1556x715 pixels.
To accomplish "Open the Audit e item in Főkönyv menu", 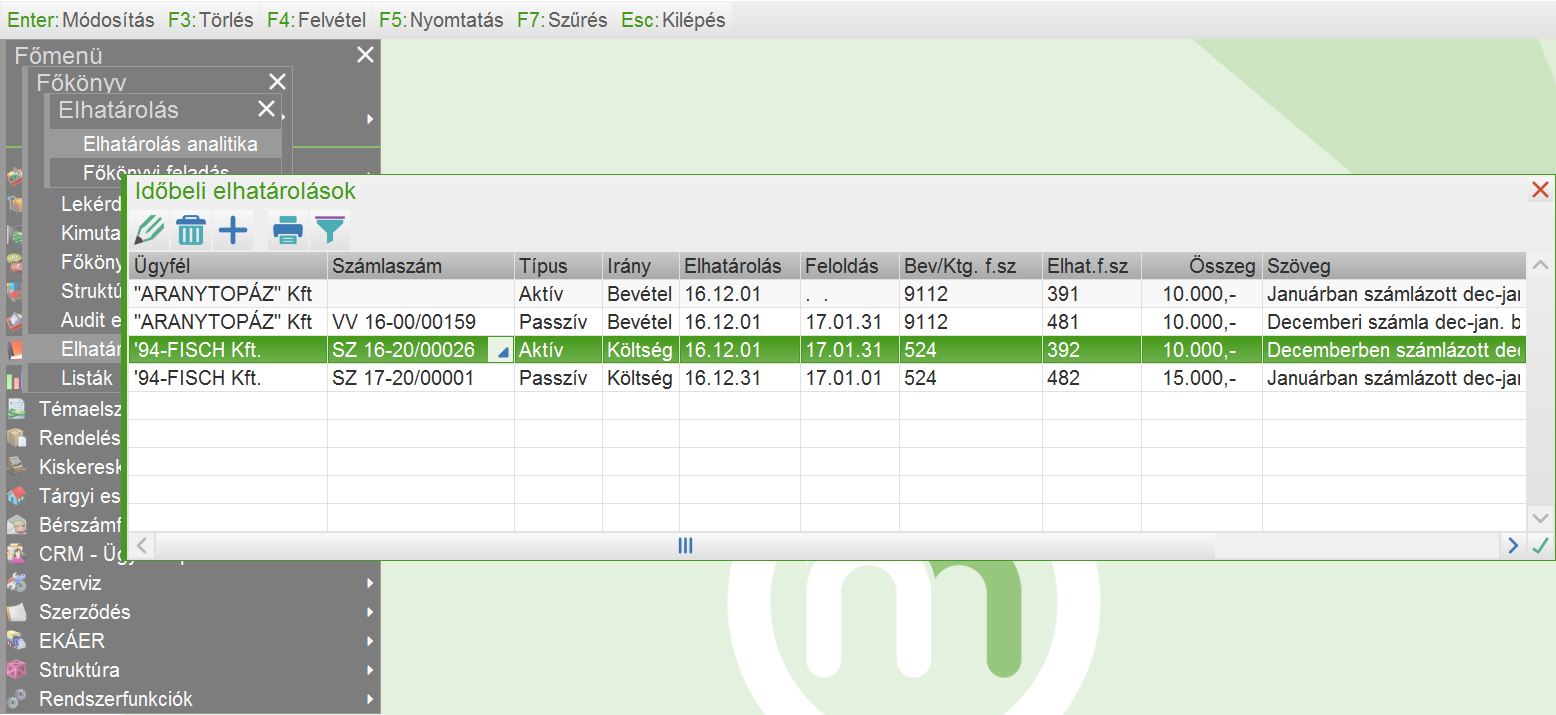I will [91, 321].
